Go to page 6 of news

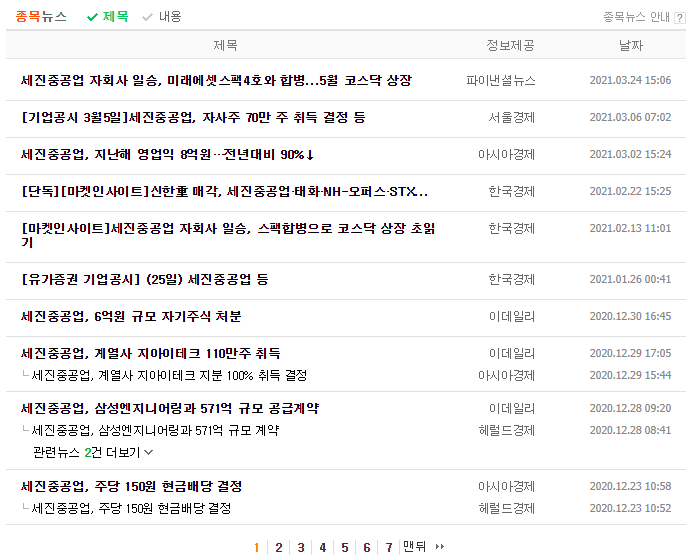pos(367,548)
